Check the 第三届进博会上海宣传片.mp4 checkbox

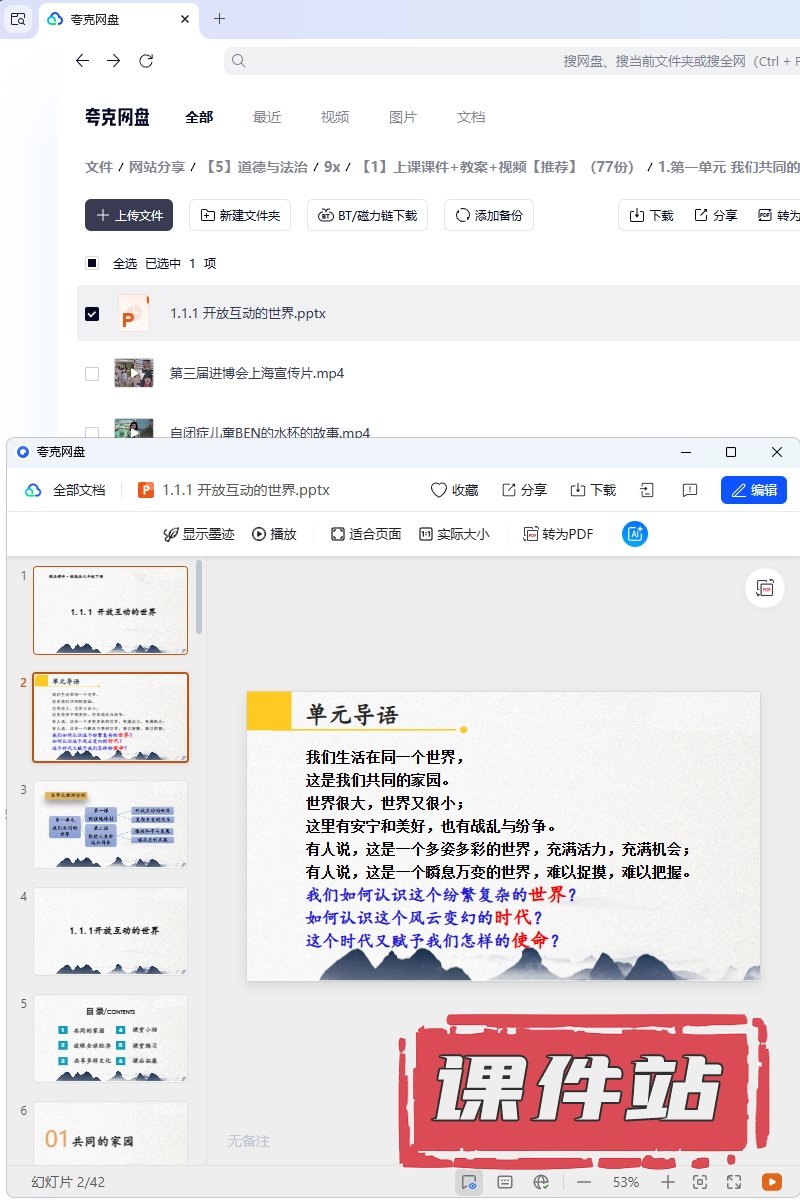pyautogui.click(x=92, y=373)
